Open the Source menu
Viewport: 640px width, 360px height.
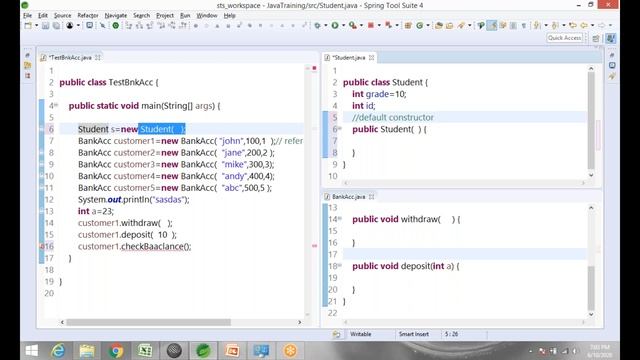point(62,16)
